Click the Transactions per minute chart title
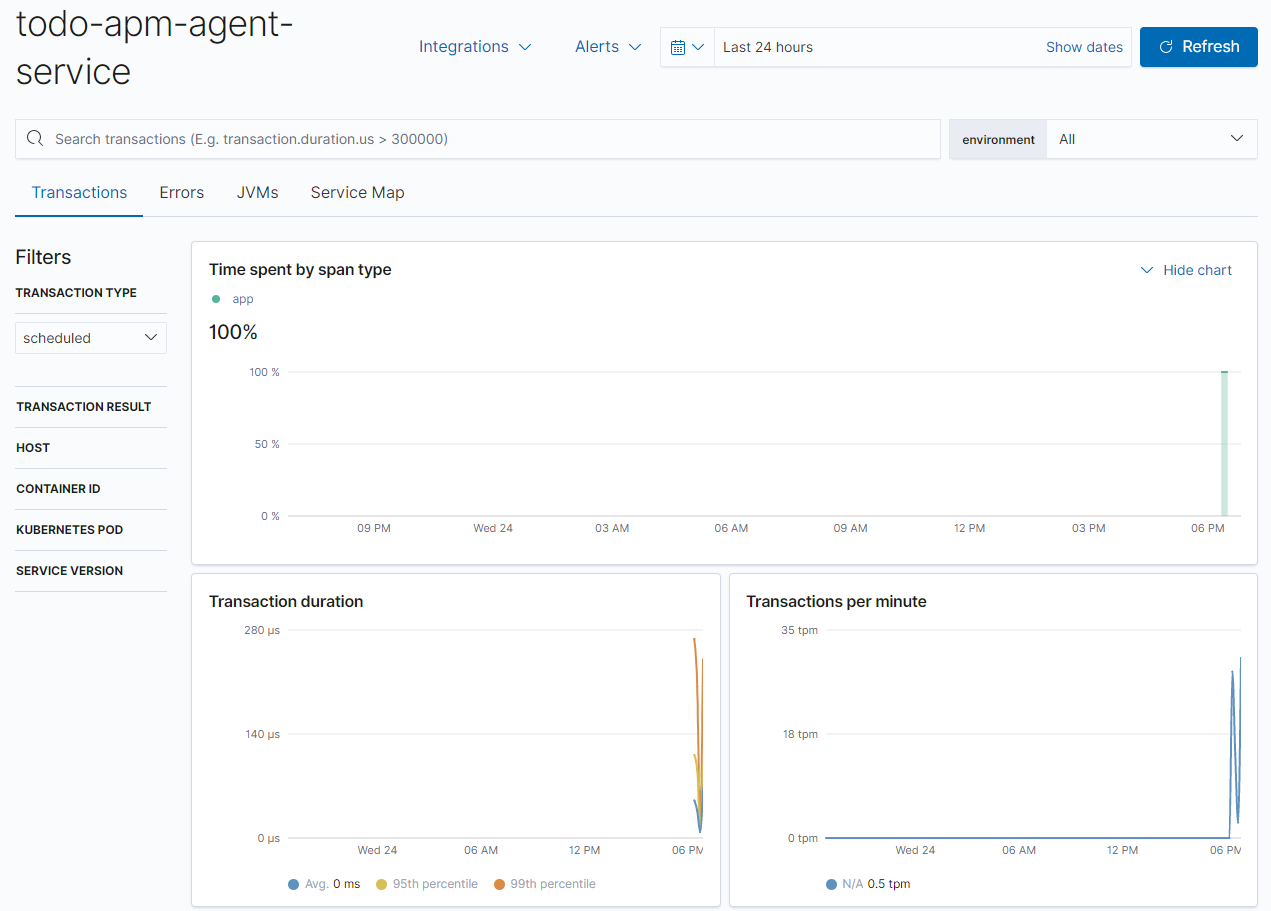The image size is (1271, 911). (x=836, y=601)
